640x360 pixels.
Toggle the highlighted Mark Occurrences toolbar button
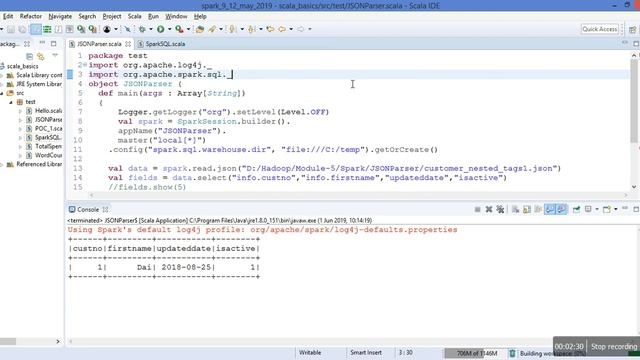[x=36, y=29]
